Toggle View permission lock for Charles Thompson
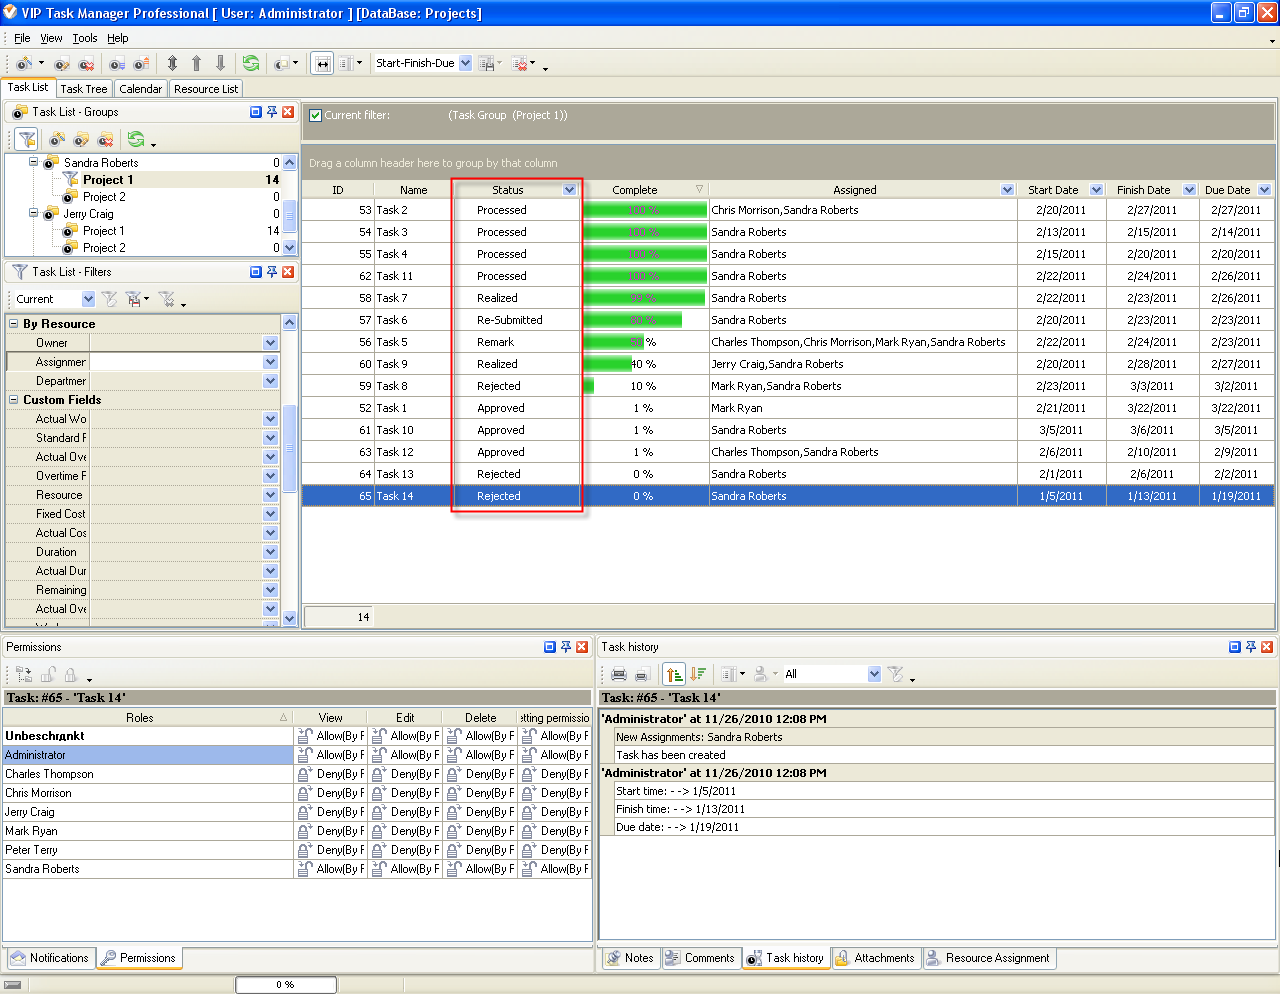Viewport: 1280px width, 994px height. pos(305,774)
